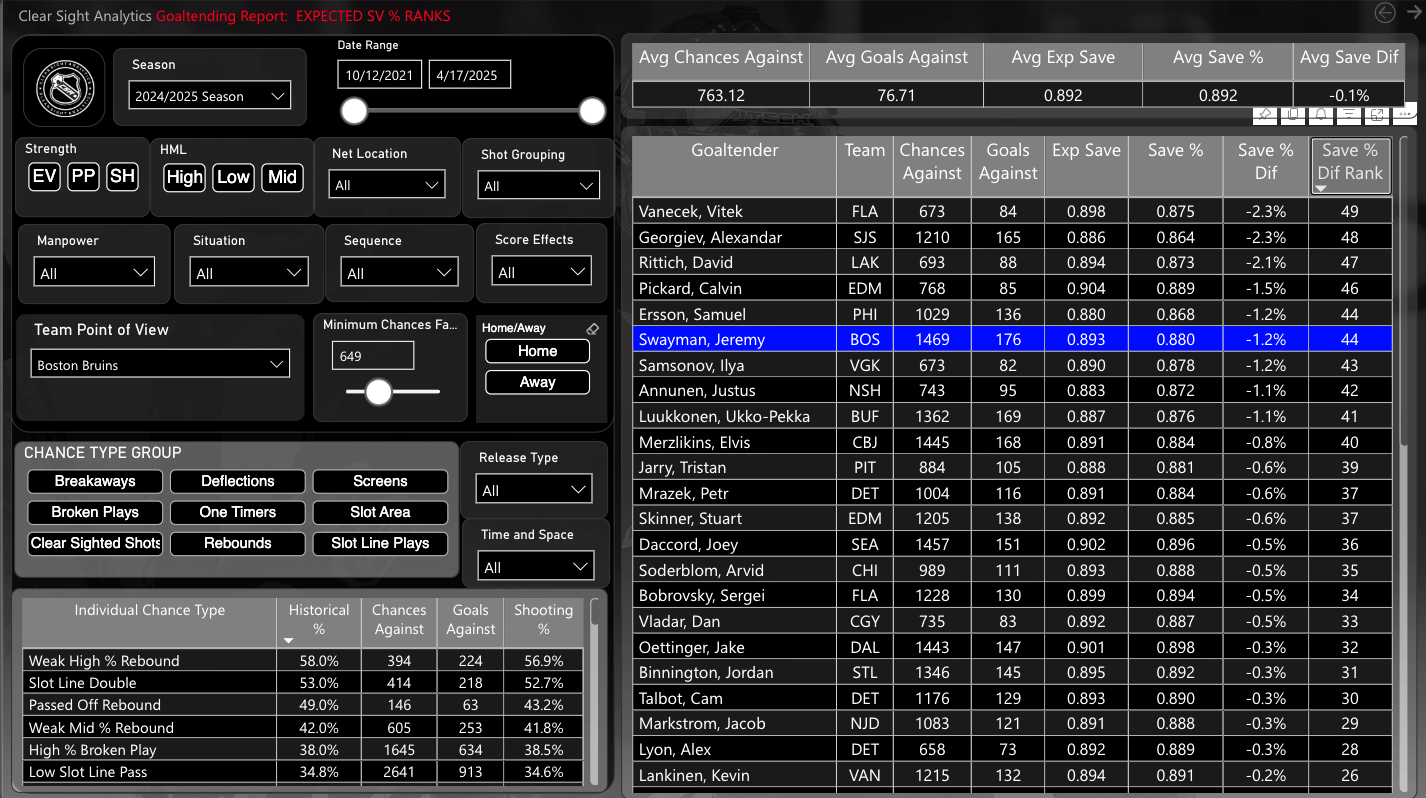Select the Screens chance type
This screenshot has width=1426, height=798.
tap(380, 481)
